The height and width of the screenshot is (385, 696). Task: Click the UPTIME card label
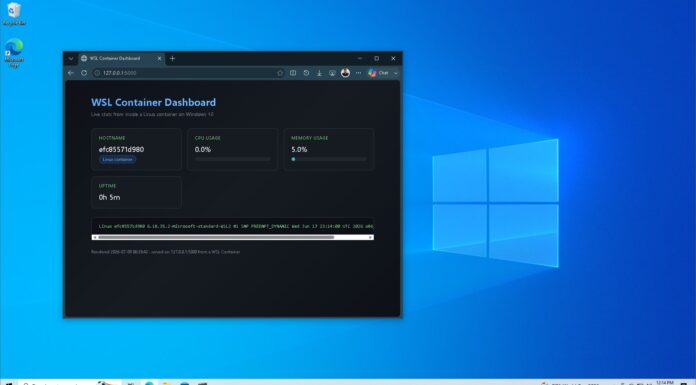[107, 186]
